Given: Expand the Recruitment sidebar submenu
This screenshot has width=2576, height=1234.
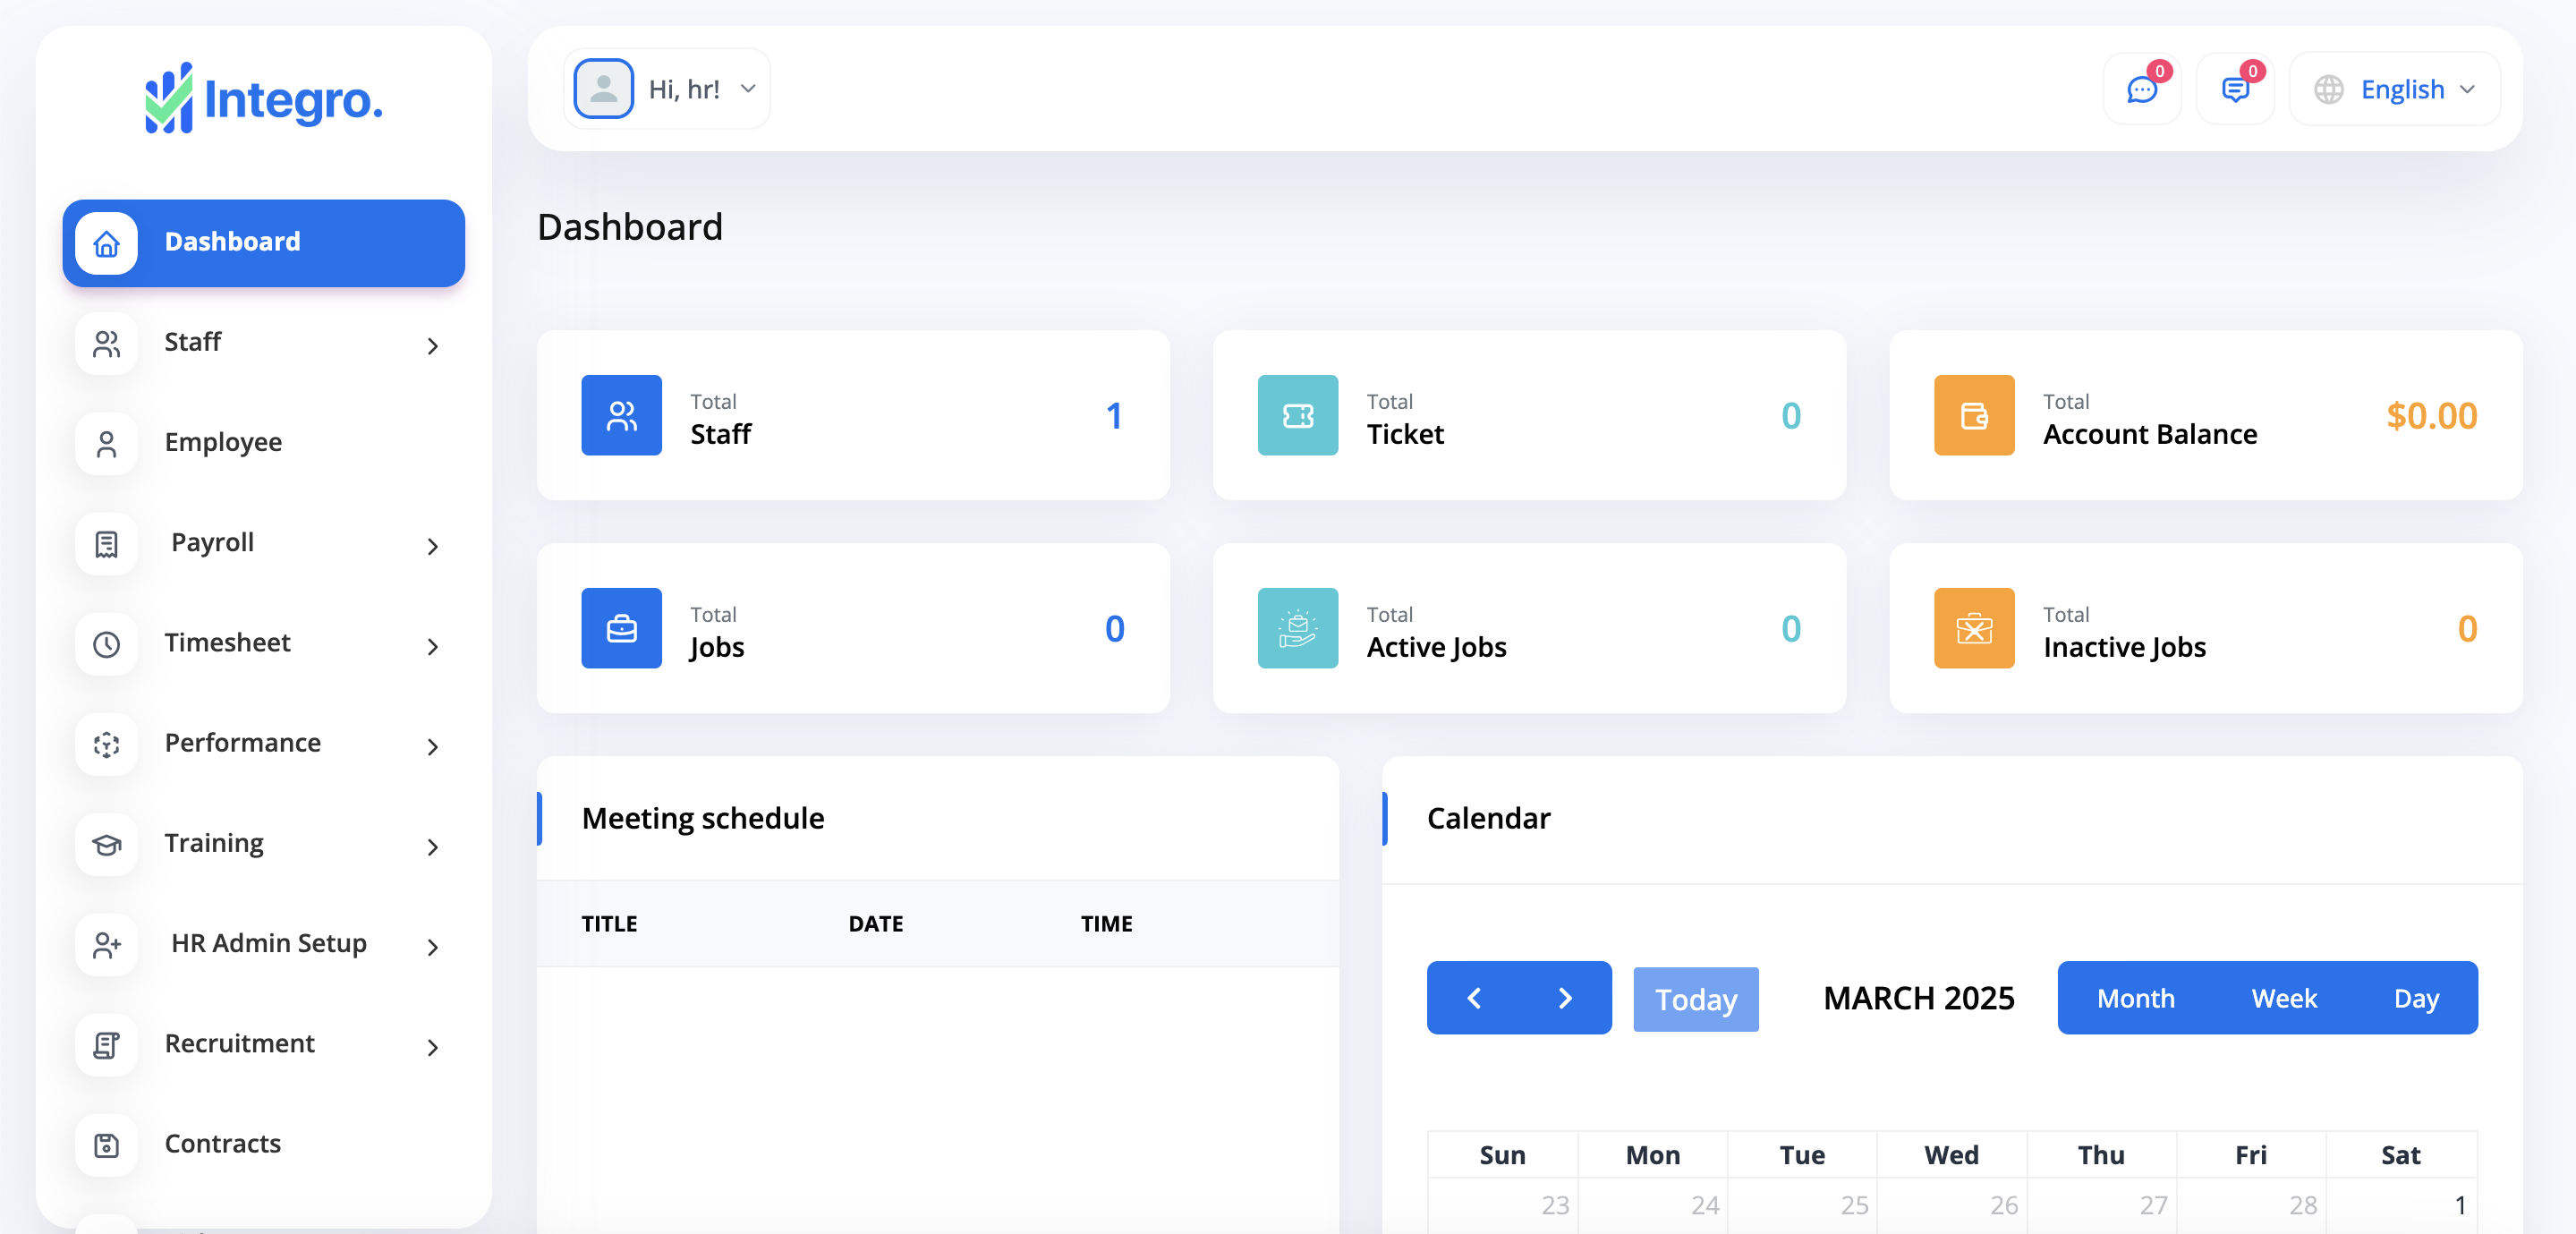Looking at the screenshot, I should pyautogui.click(x=264, y=1044).
